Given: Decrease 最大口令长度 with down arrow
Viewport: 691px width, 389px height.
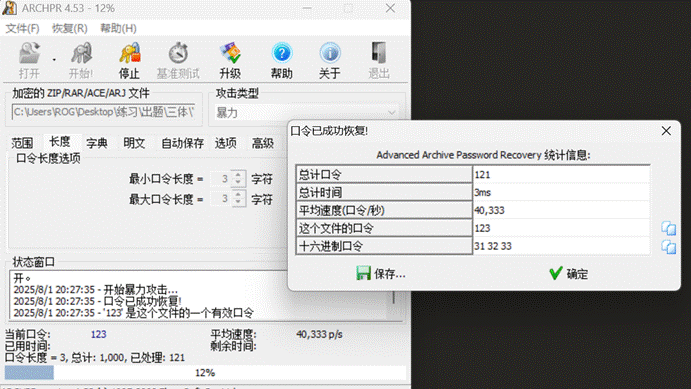Looking at the screenshot, I should (238, 202).
